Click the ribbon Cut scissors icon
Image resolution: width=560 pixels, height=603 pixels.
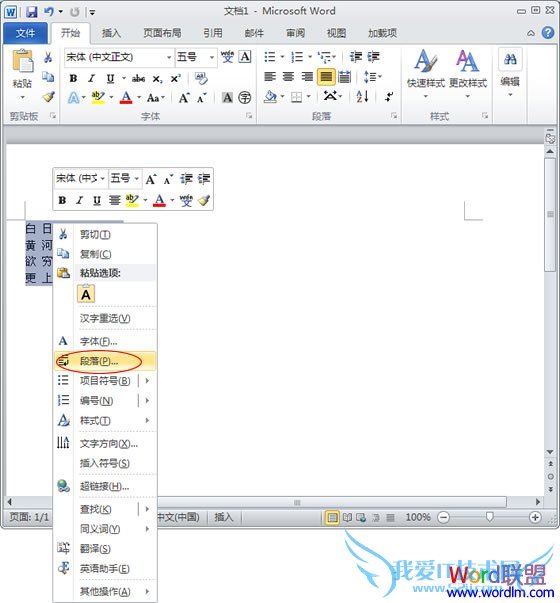[48, 57]
